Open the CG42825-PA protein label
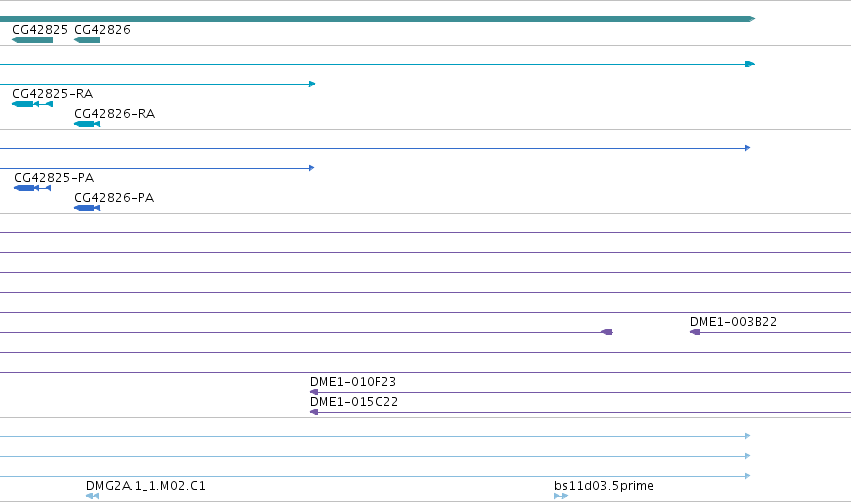851x502 pixels. click(x=54, y=178)
